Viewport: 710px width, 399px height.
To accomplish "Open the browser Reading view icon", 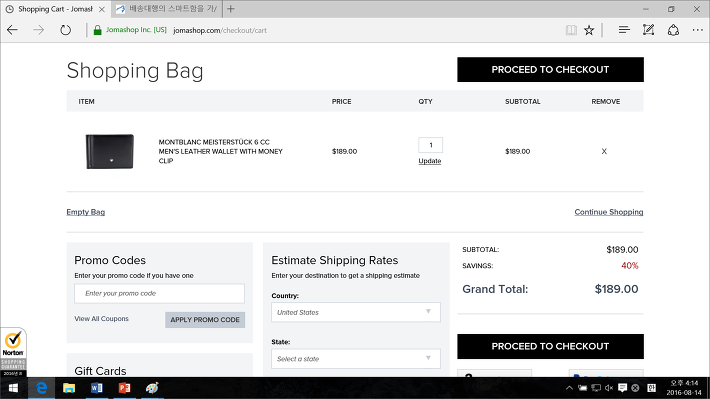I will pyautogui.click(x=571, y=30).
